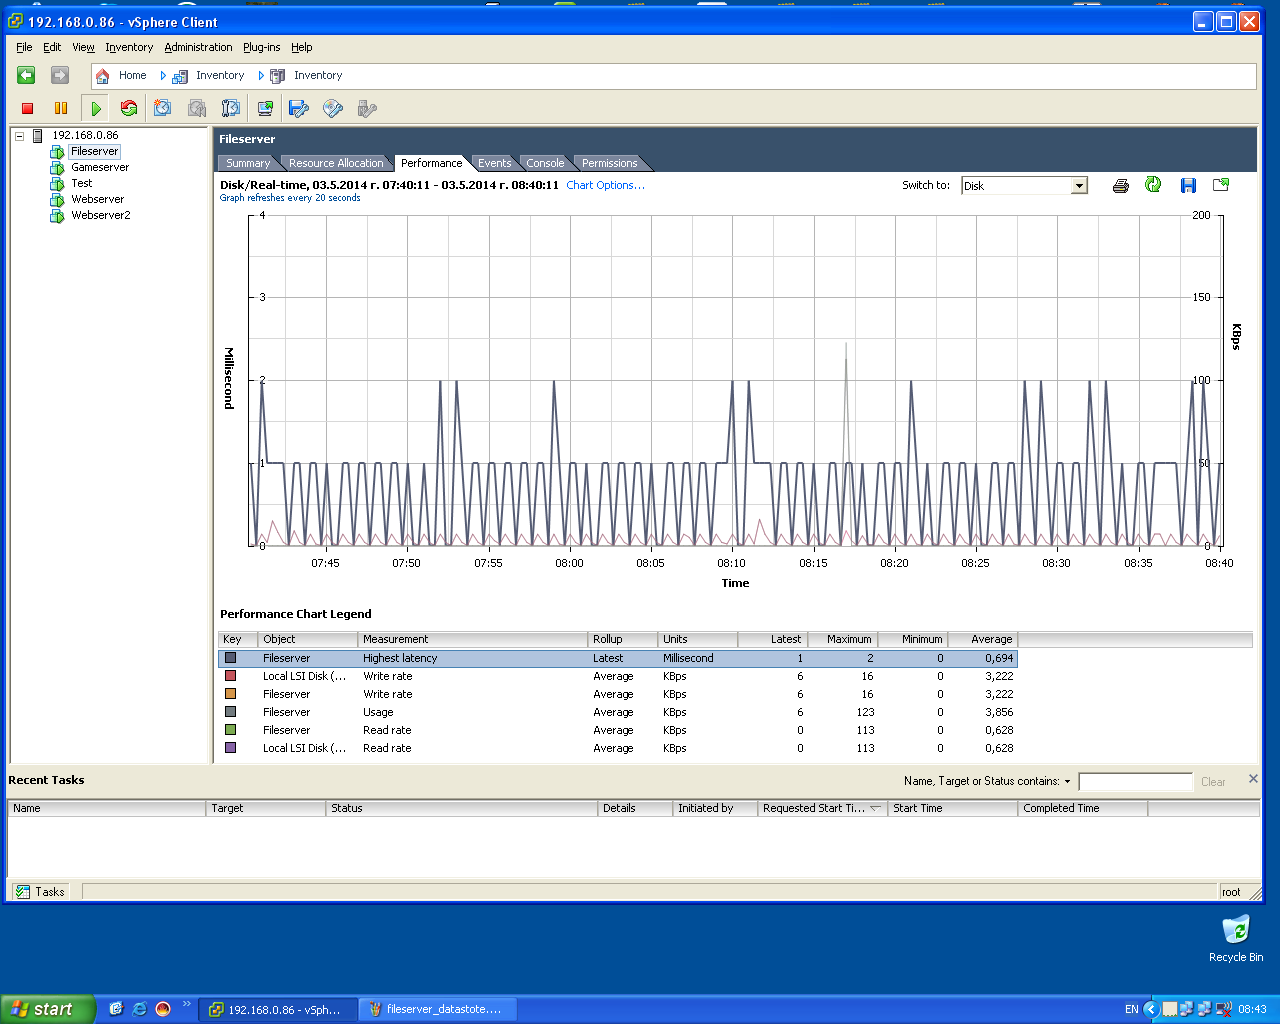Select the Webserver VM in inventory

point(98,199)
